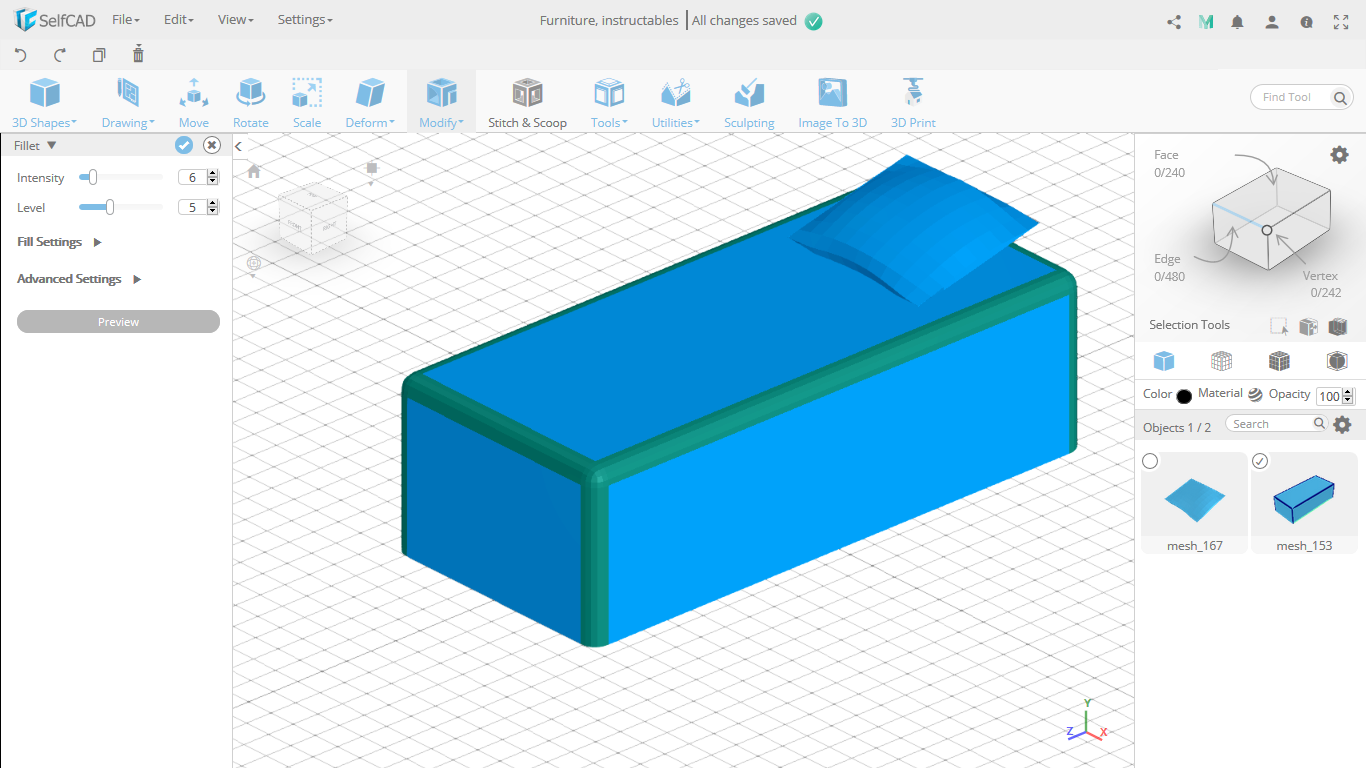
Task: Click the camera target icon in the viewport
Action: [x=254, y=263]
